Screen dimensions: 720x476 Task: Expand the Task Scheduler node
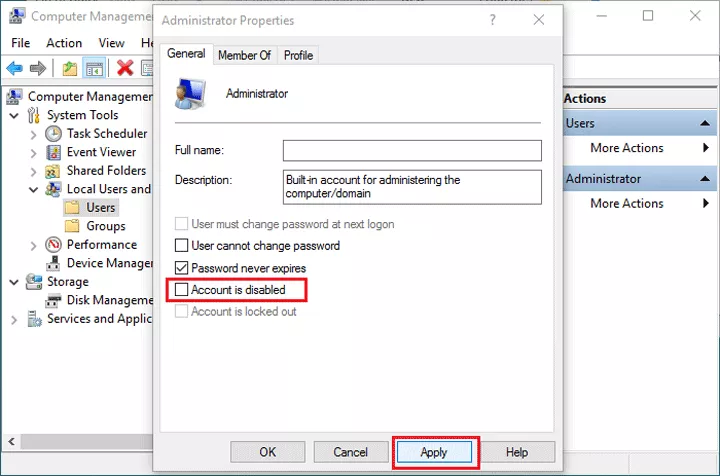(x=34, y=134)
